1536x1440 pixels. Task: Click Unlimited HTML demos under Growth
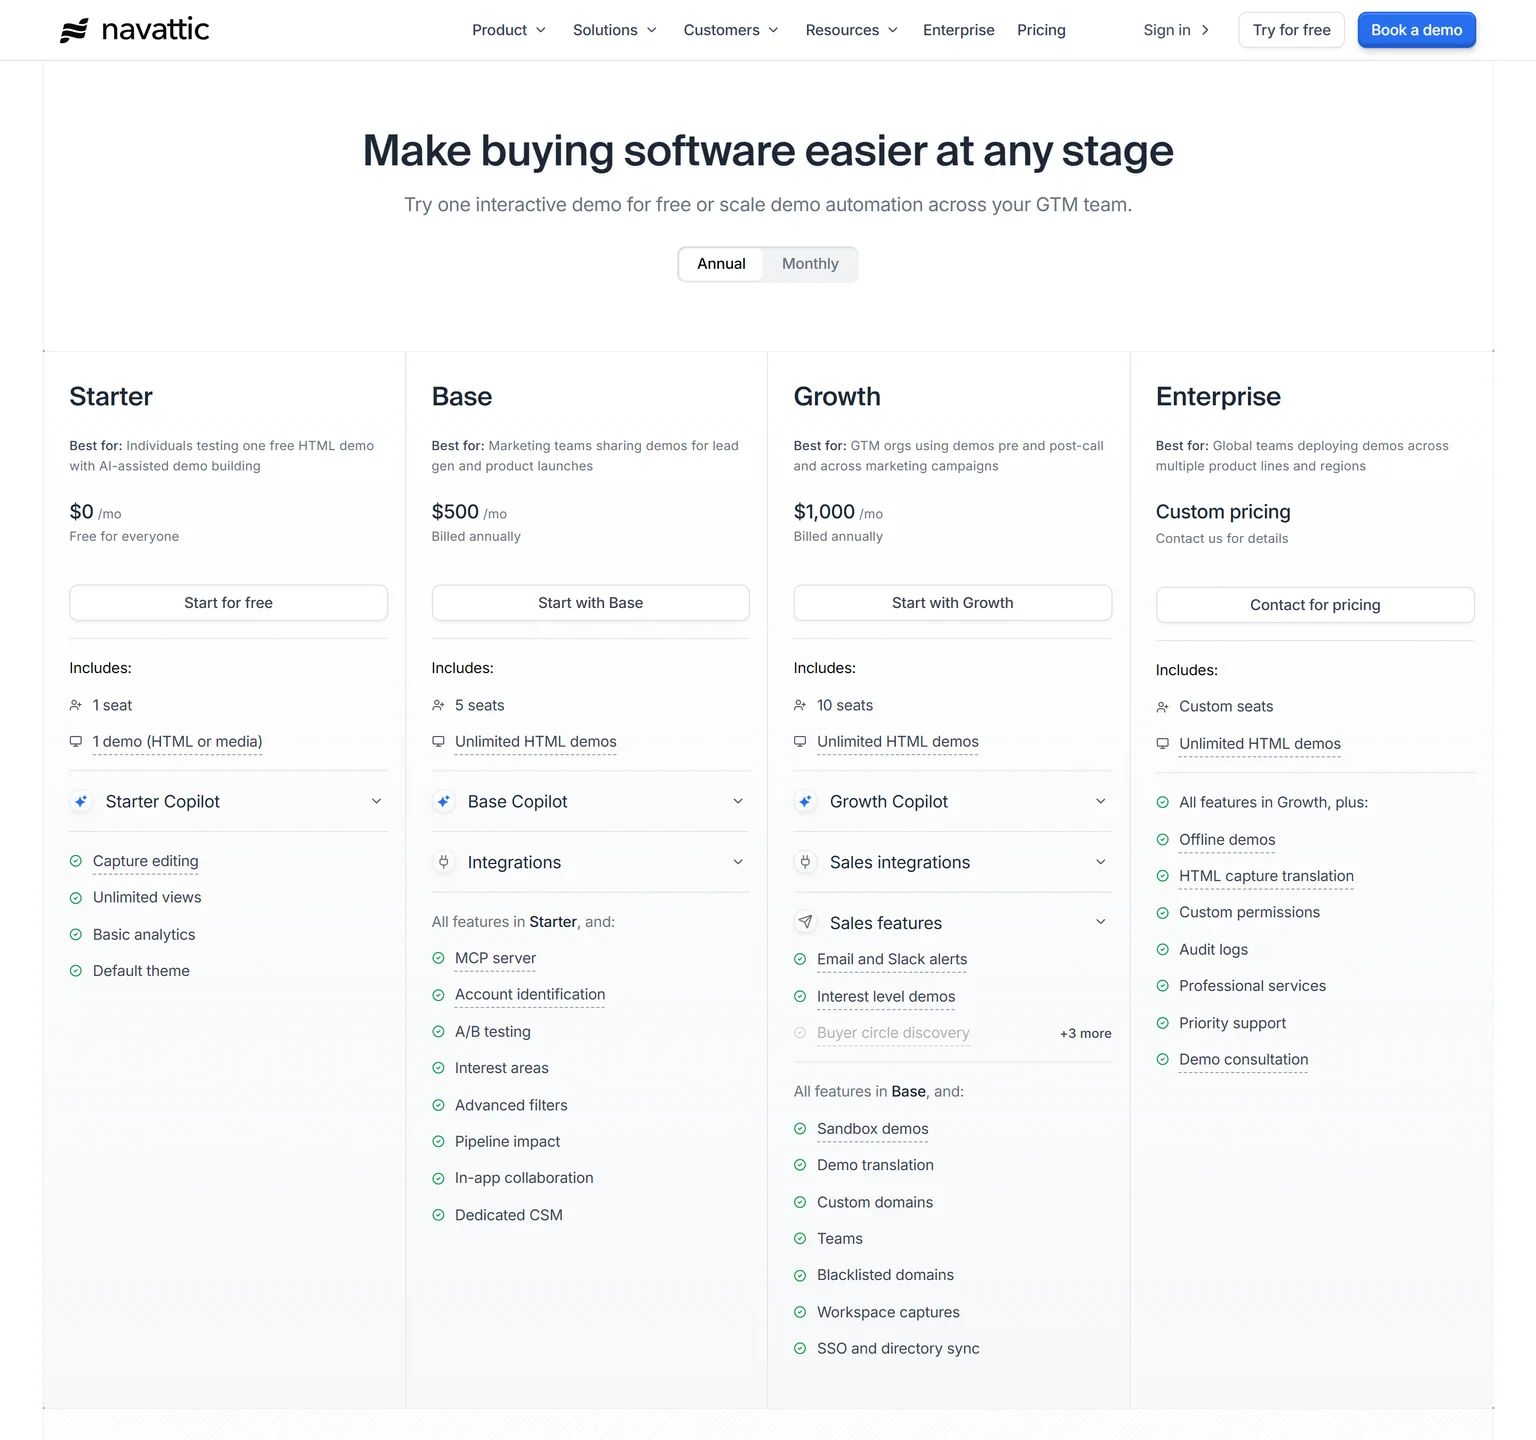[897, 742]
